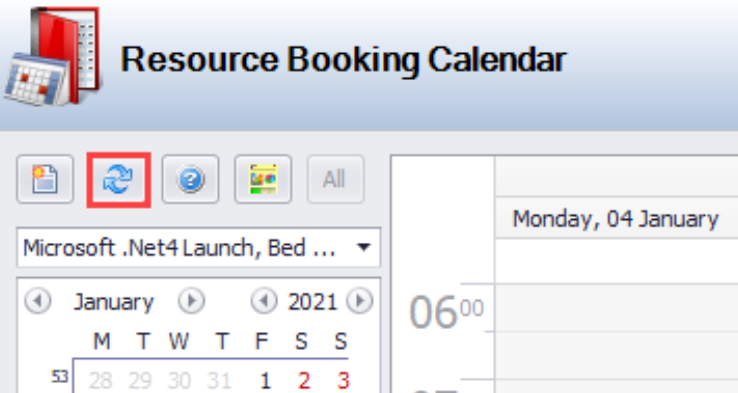Go to previous month arrow beside January
The height and width of the screenshot is (393, 738).
click(38, 301)
